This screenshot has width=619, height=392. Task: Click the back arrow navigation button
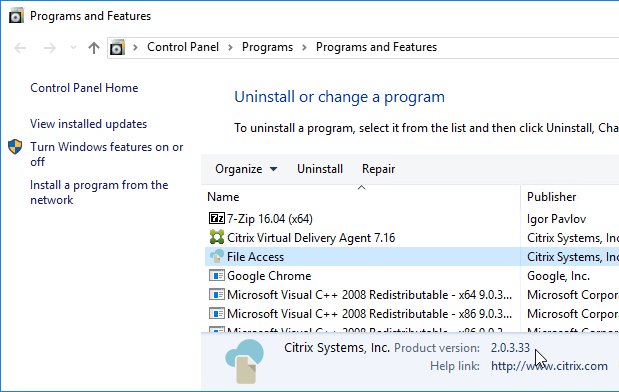[x=20, y=48]
